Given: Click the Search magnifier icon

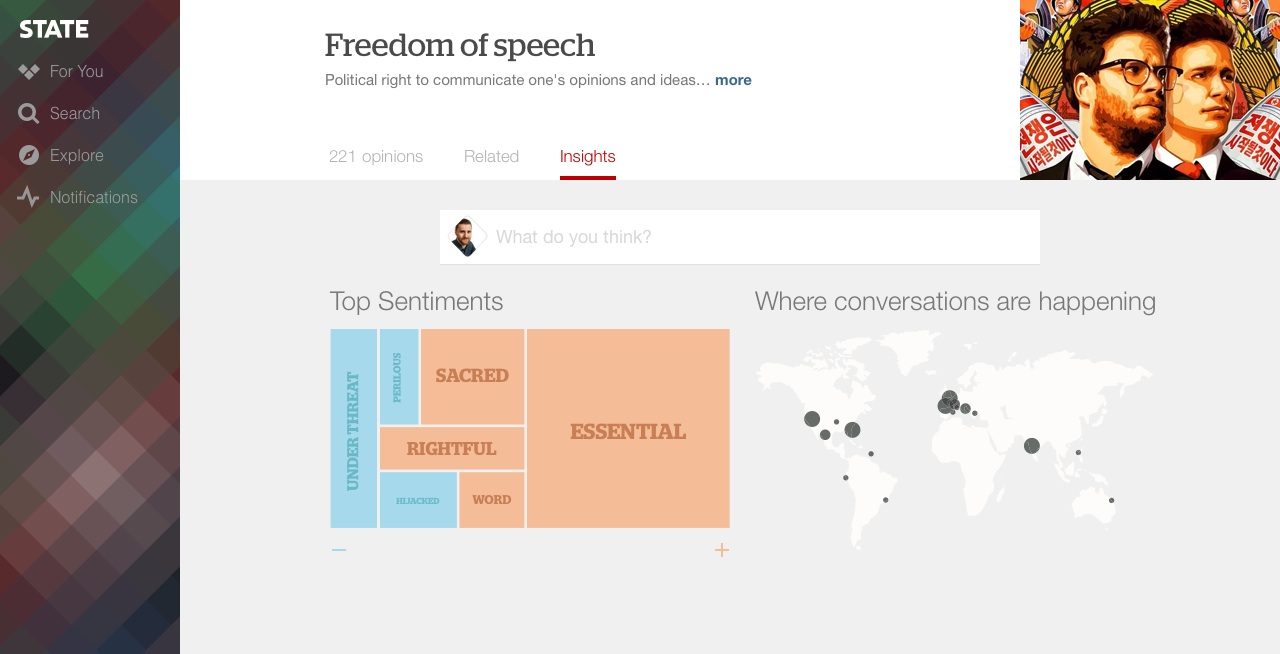Looking at the screenshot, I should click(x=28, y=113).
